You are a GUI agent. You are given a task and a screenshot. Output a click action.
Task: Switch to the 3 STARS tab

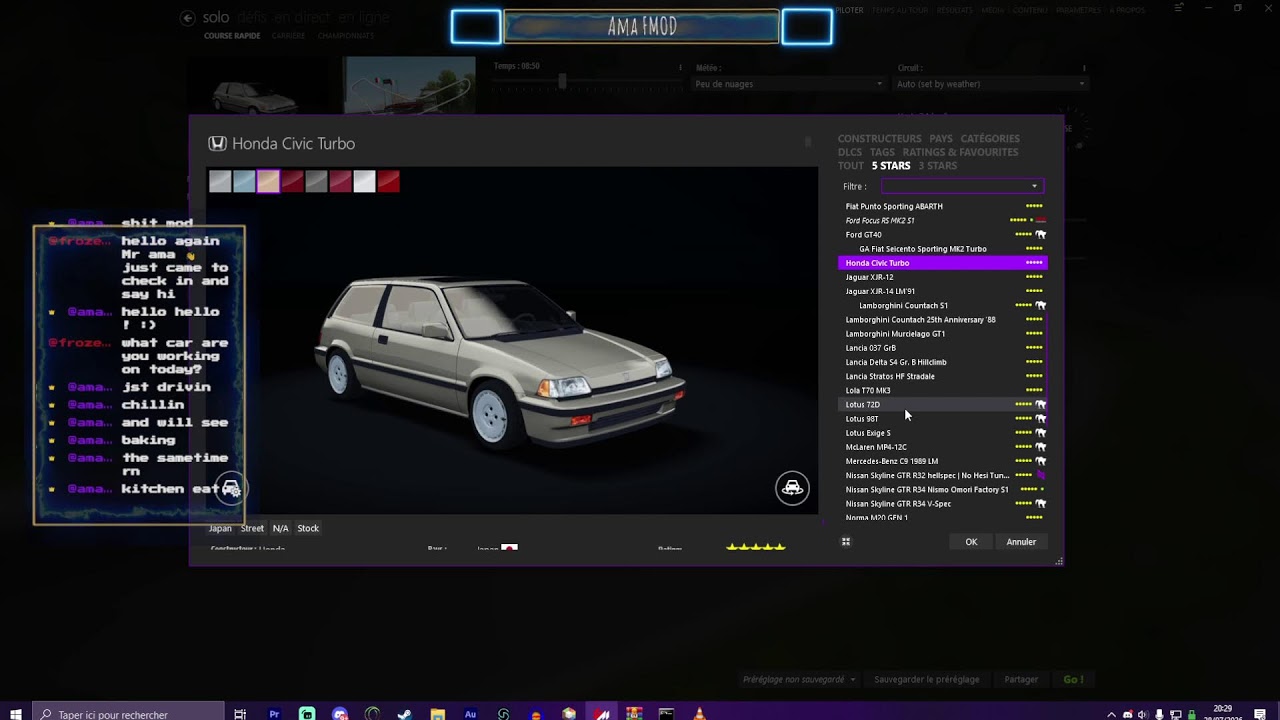[x=938, y=166]
